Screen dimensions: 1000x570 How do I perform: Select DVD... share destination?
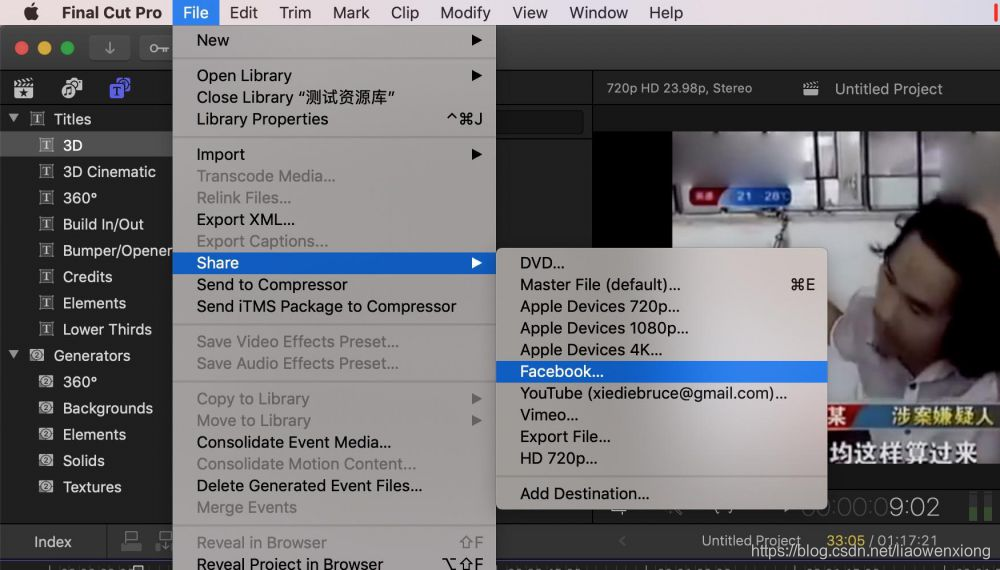661,263
